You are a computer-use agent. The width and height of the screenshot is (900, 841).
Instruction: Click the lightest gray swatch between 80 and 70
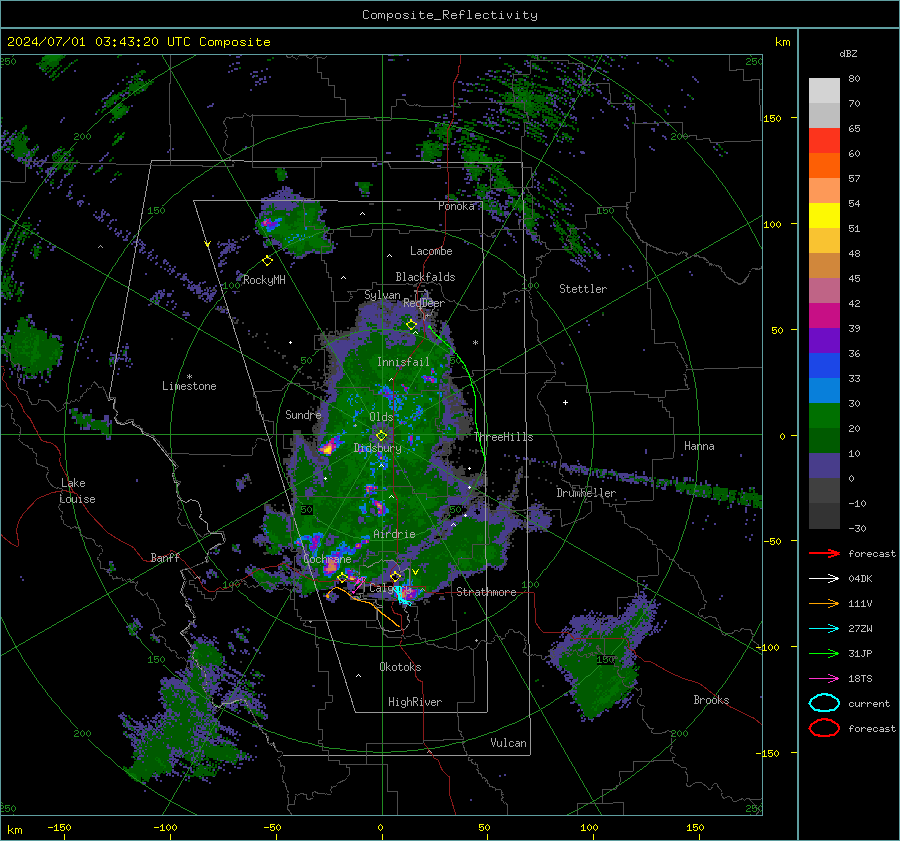click(824, 91)
